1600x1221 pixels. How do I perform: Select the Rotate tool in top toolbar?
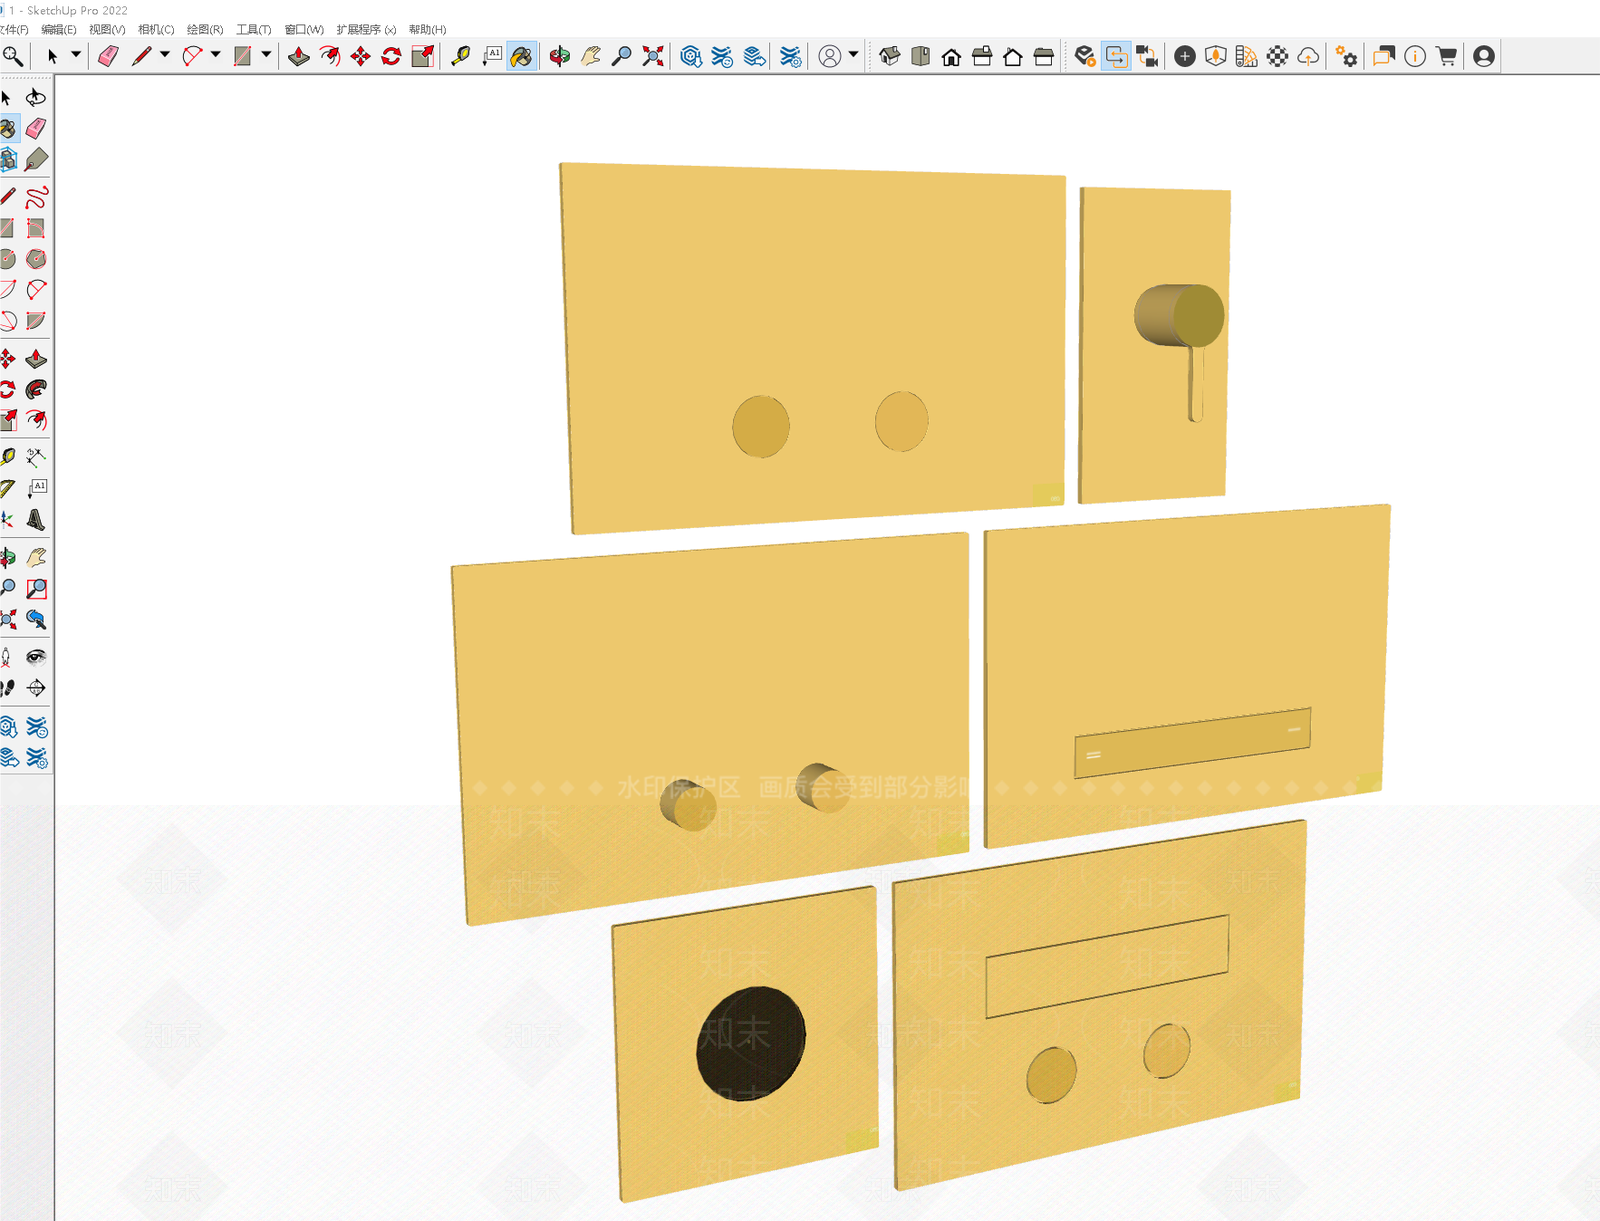[391, 57]
